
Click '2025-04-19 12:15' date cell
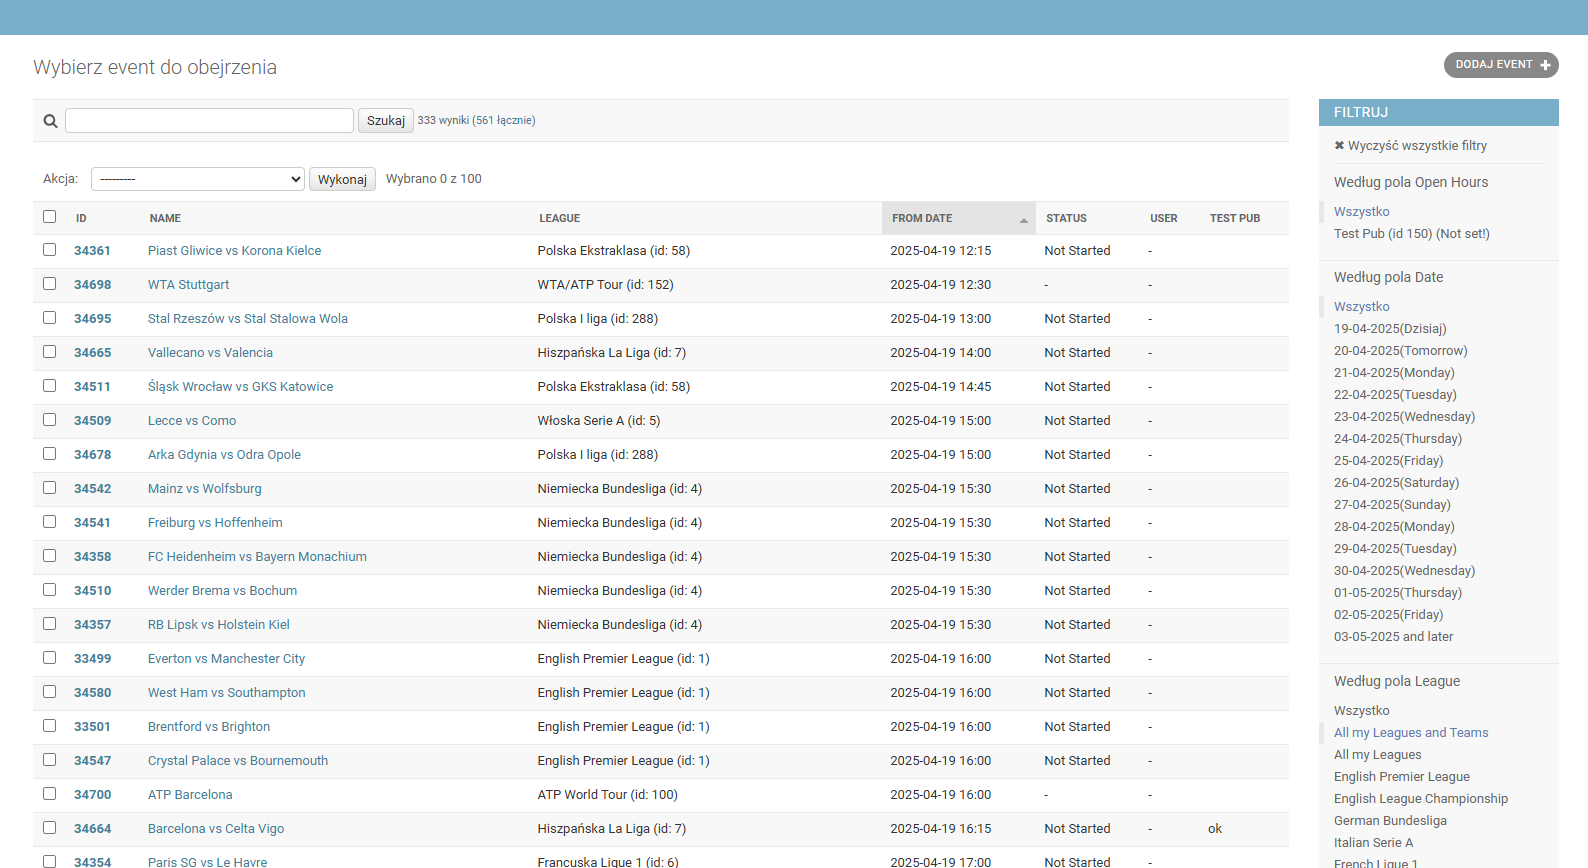(940, 251)
